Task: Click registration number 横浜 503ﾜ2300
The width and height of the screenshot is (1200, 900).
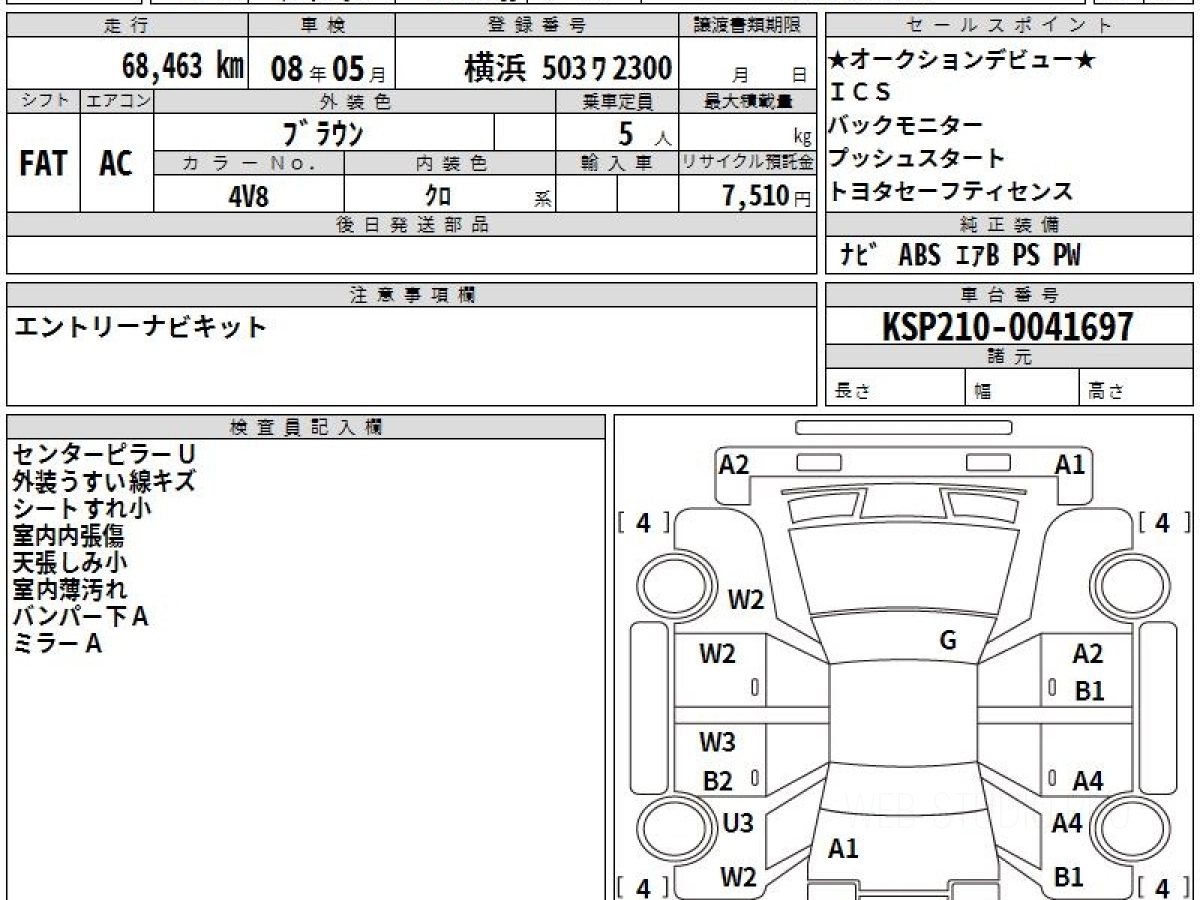Action: click(567, 68)
